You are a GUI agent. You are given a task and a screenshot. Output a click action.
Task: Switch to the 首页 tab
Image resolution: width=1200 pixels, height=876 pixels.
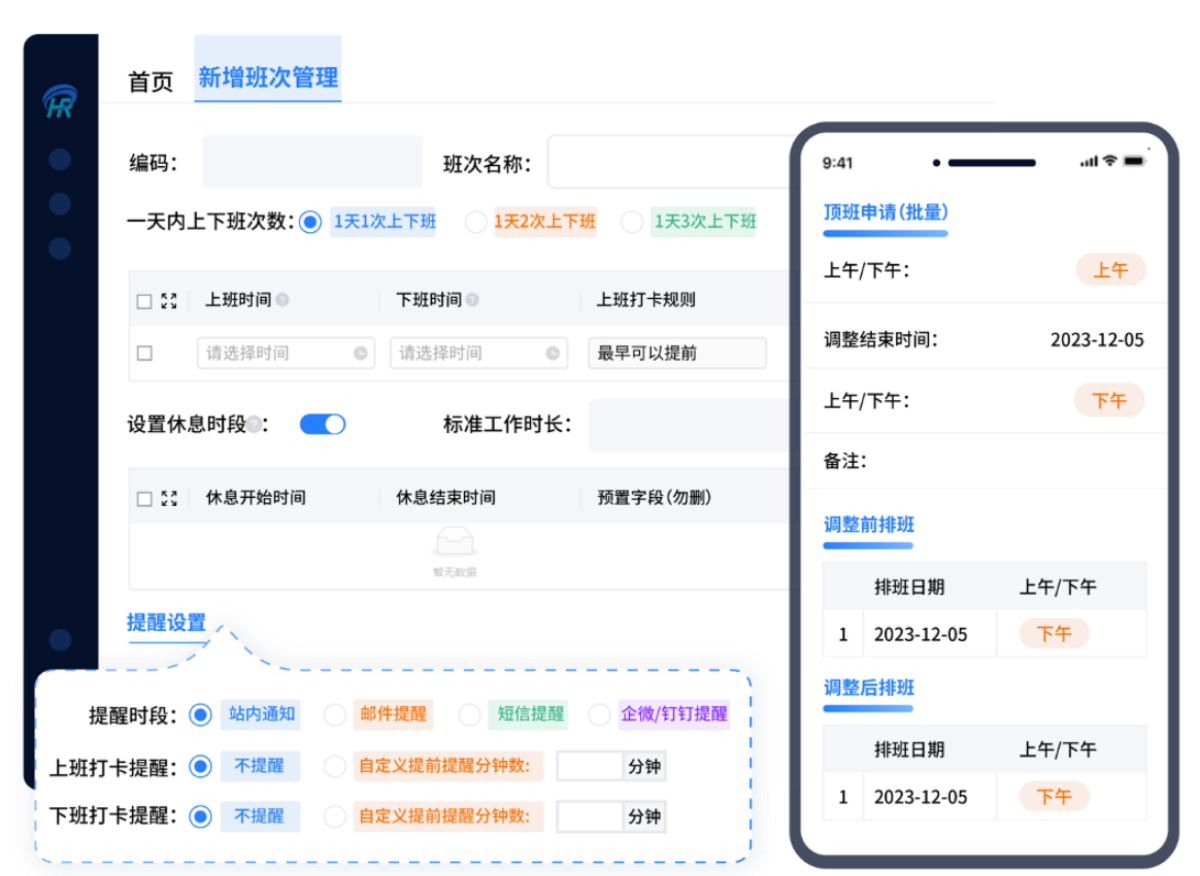point(150,81)
